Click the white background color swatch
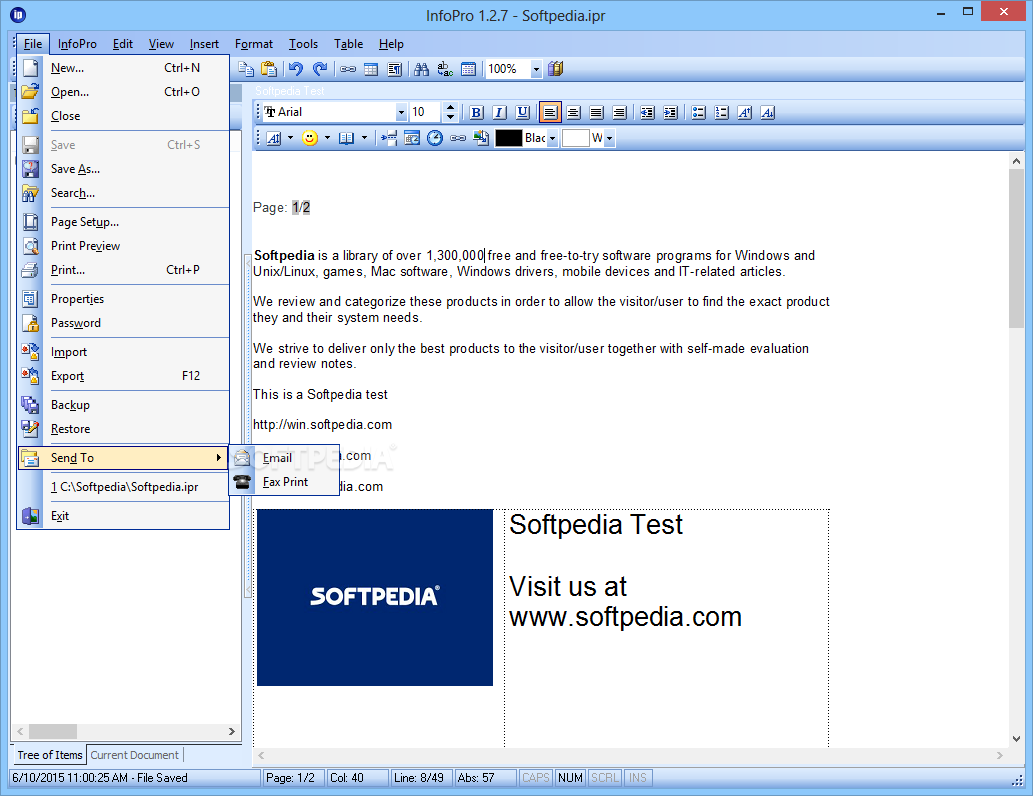 click(575, 138)
